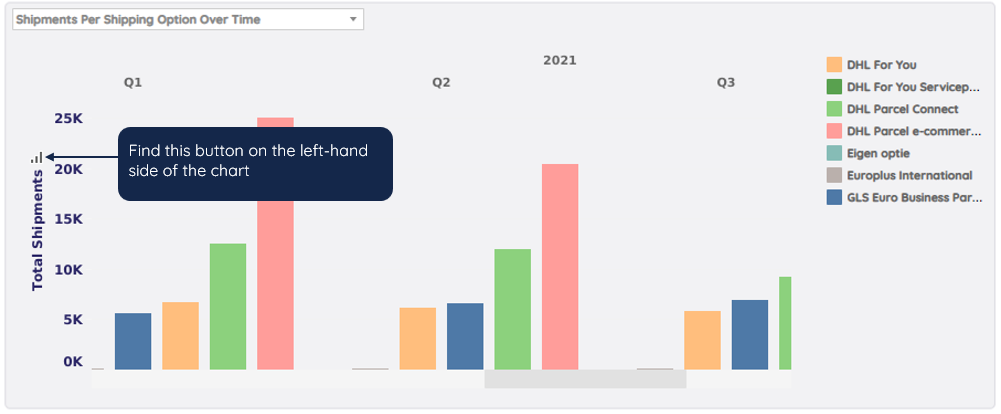The width and height of the screenshot is (1001, 414).
Task: Select GLS Euro Business Par... blue swatch
Action: click(834, 197)
